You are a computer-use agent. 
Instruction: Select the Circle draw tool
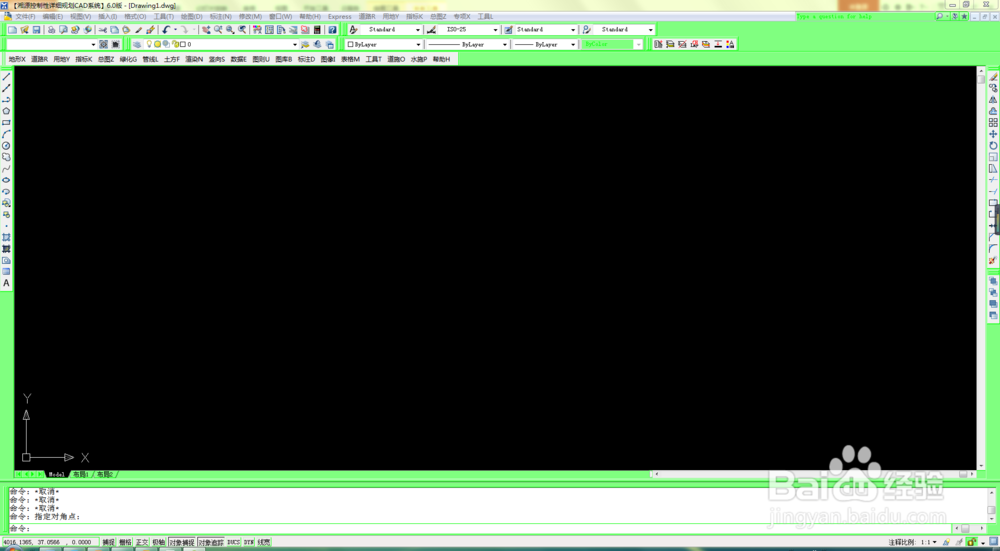tap(6, 145)
